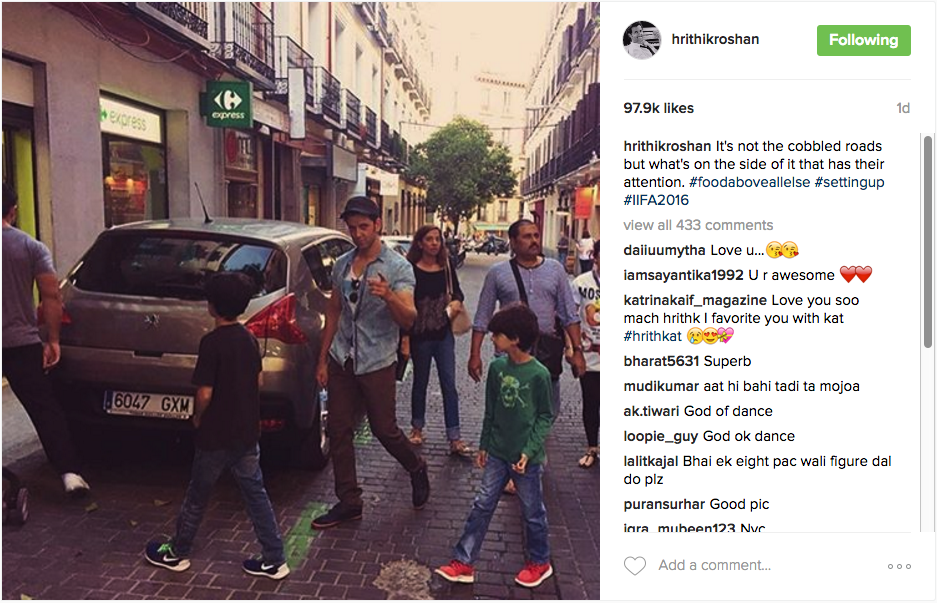The height and width of the screenshot is (603, 937).
Task: Click the comments scrollbar thumb
Action: pos(927,241)
